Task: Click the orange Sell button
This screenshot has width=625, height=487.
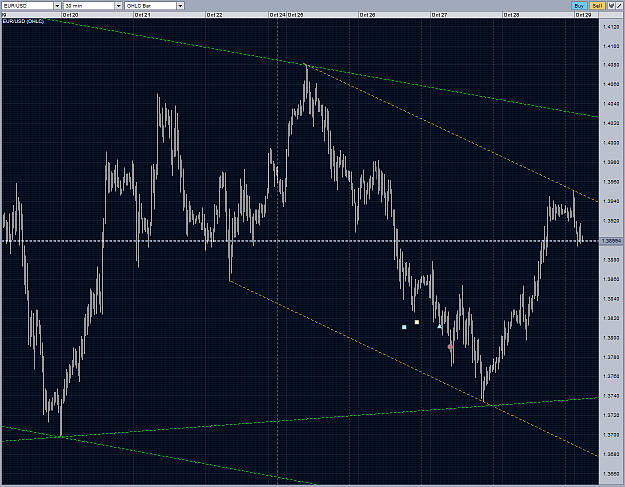Action: pyautogui.click(x=597, y=6)
